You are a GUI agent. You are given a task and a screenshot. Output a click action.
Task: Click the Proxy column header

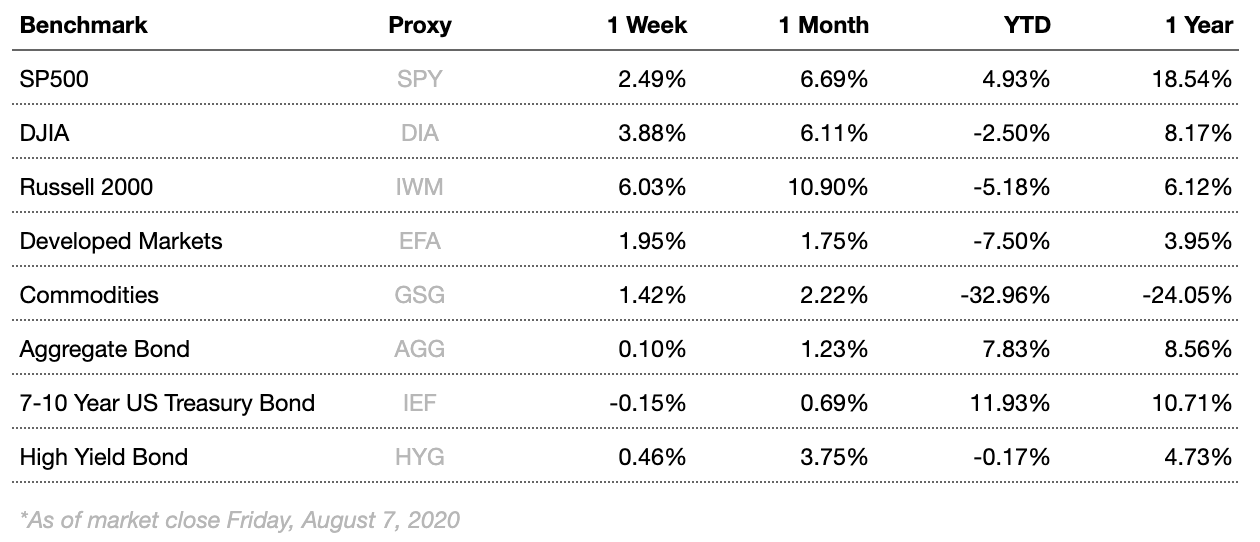tap(419, 25)
